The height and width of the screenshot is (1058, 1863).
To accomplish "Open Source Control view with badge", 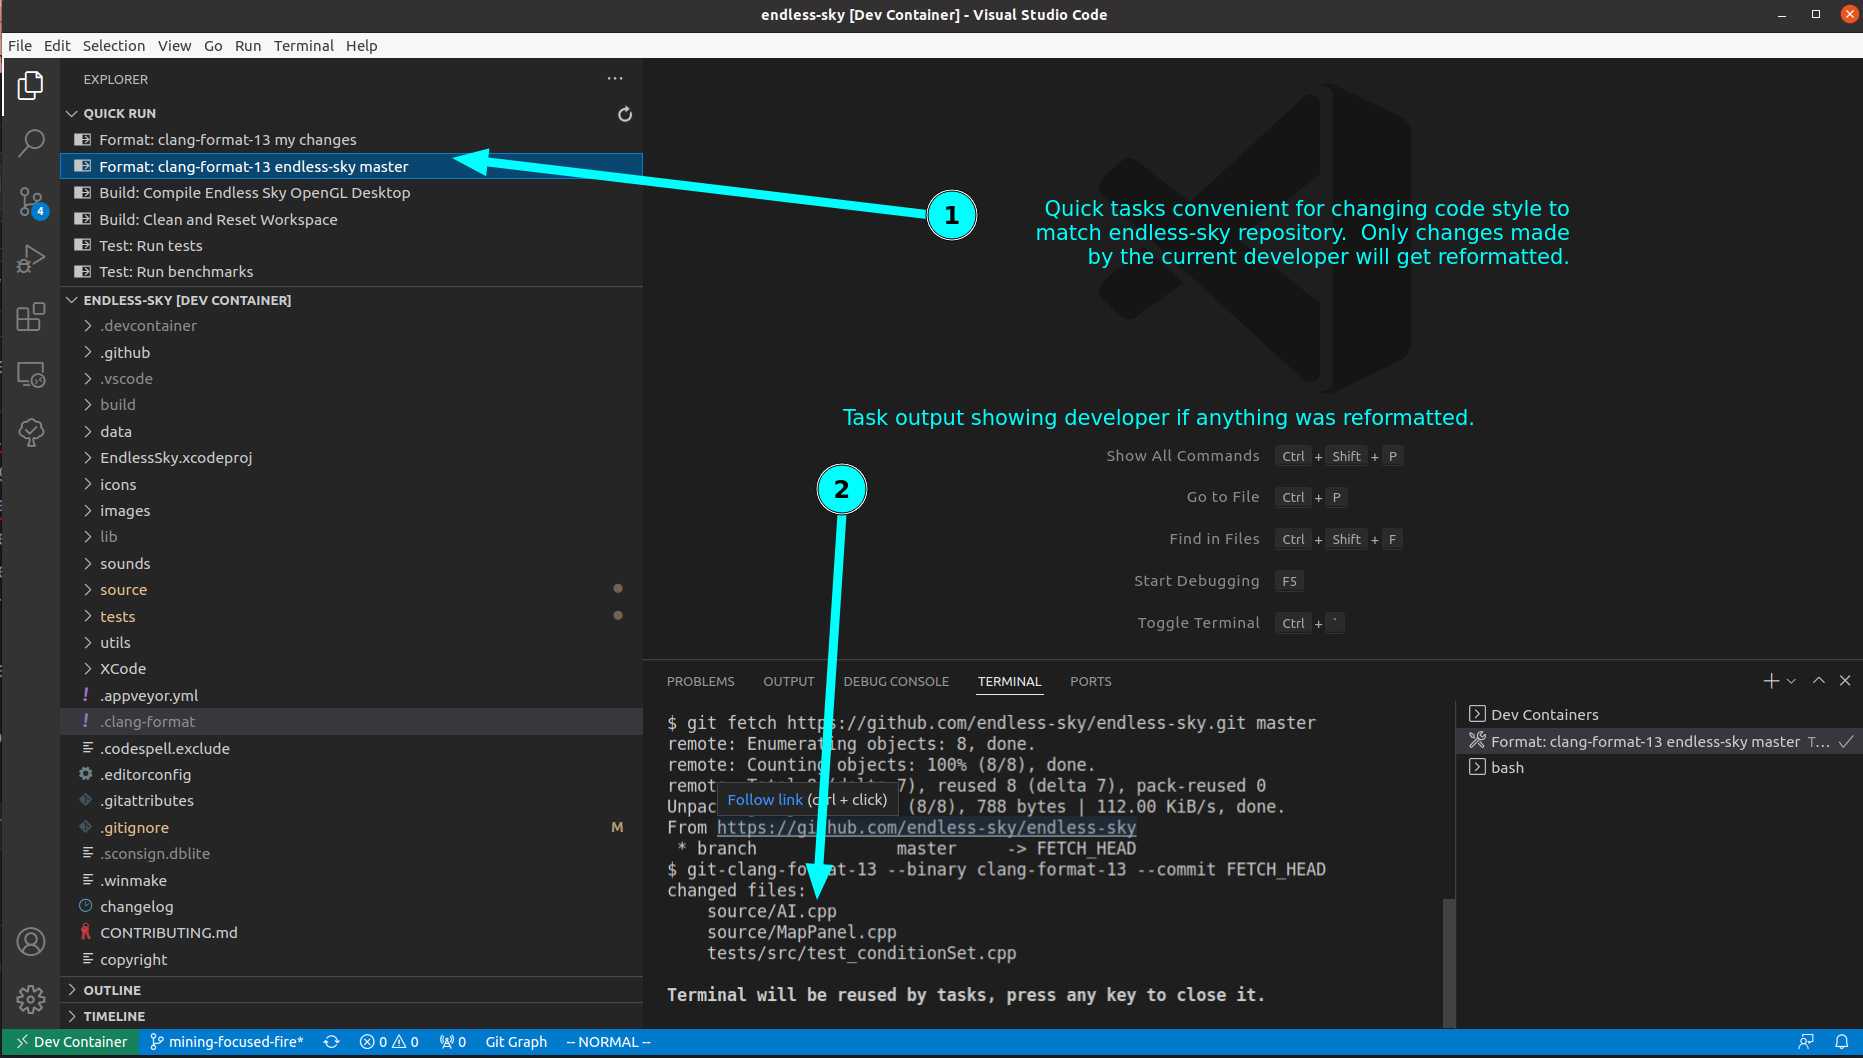I will pyautogui.click(x=31, y=202).
